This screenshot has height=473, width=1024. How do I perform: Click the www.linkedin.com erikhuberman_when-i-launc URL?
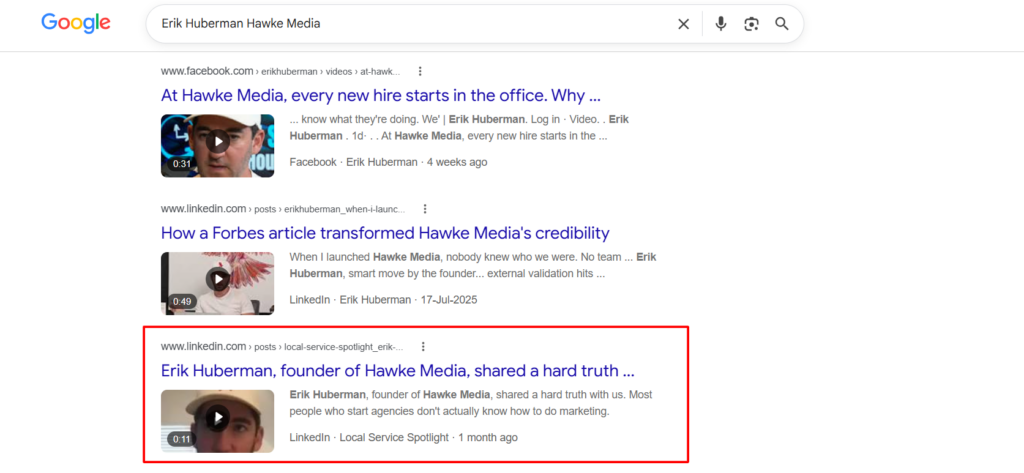(283, 209)
